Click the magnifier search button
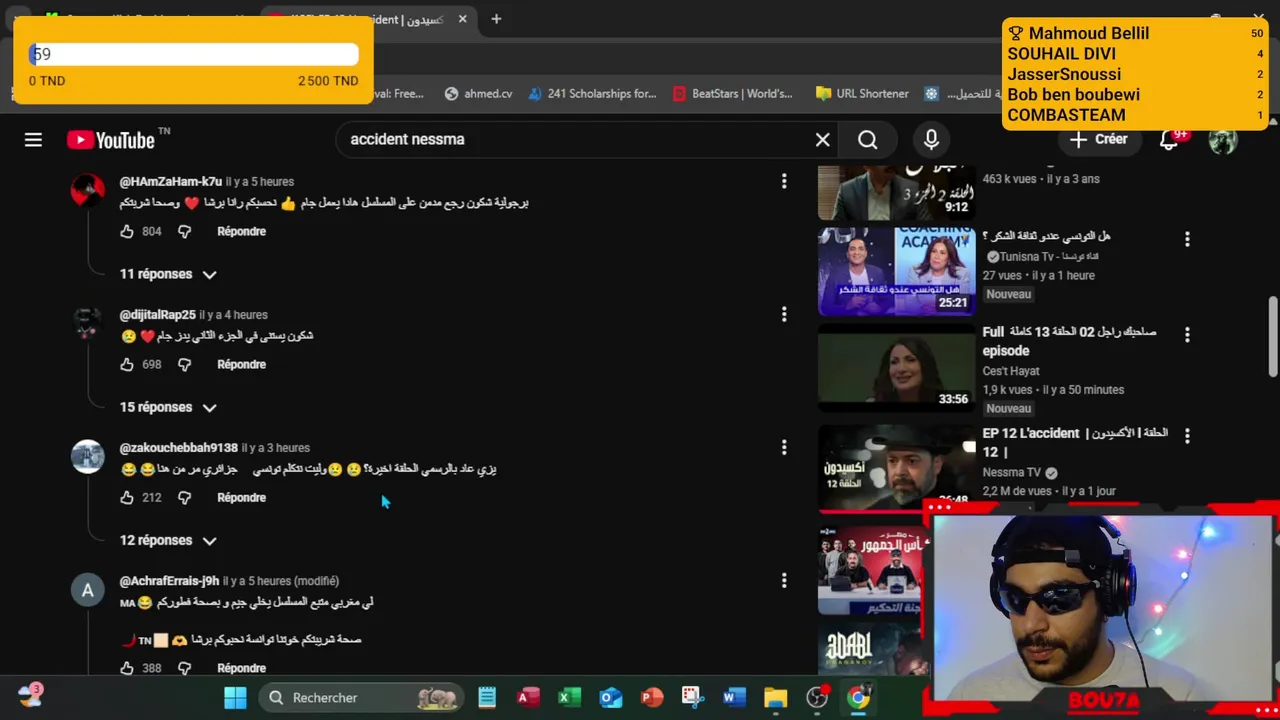Image resolution: width=1280 pixels, height=720 pixels. pos(868,140)
